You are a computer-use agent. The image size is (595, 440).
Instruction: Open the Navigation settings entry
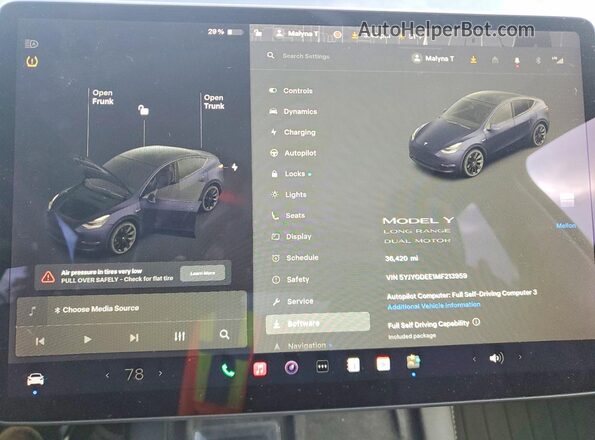tap(302, 346)
